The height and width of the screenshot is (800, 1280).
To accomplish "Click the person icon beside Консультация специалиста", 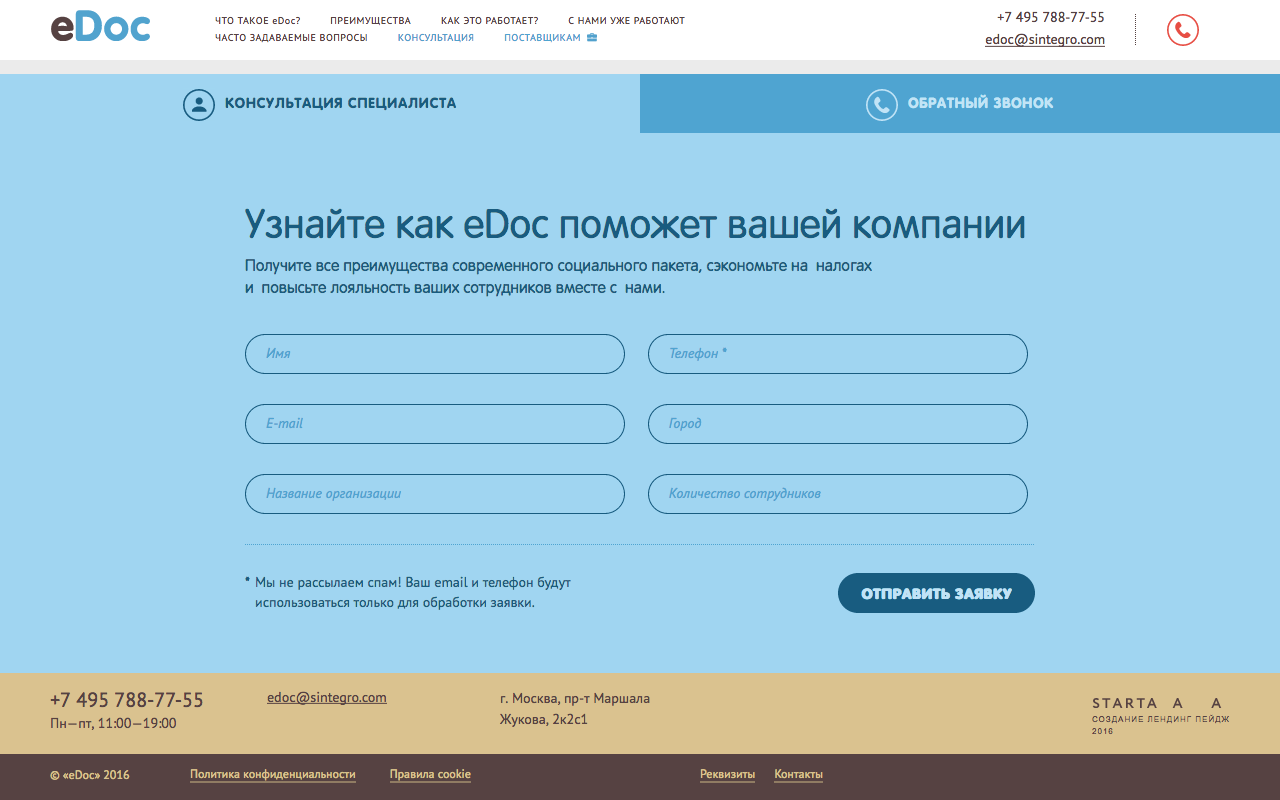I will point(199,104).
